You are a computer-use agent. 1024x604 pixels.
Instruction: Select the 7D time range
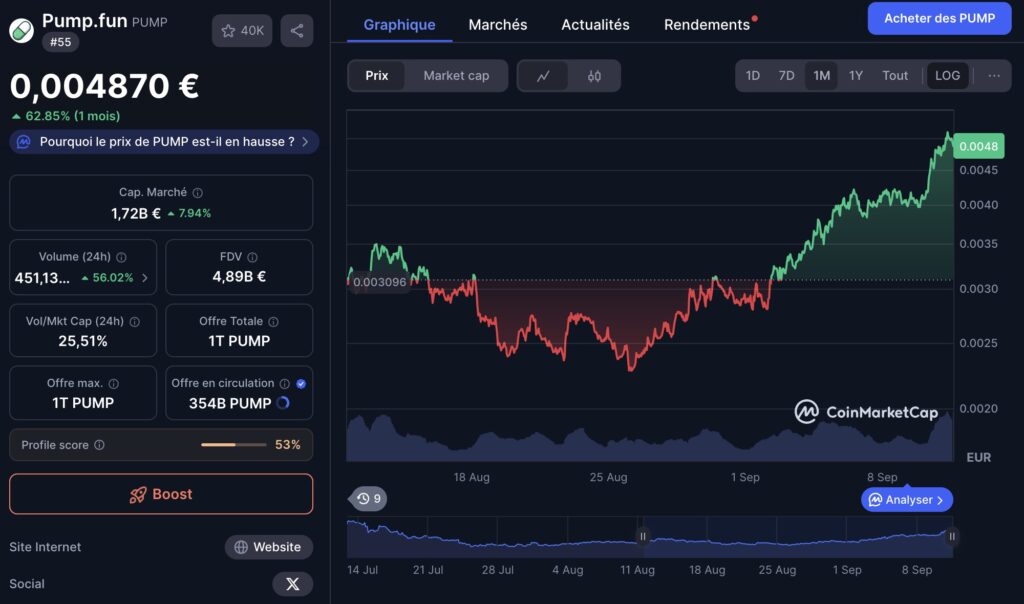click(786, 76)
